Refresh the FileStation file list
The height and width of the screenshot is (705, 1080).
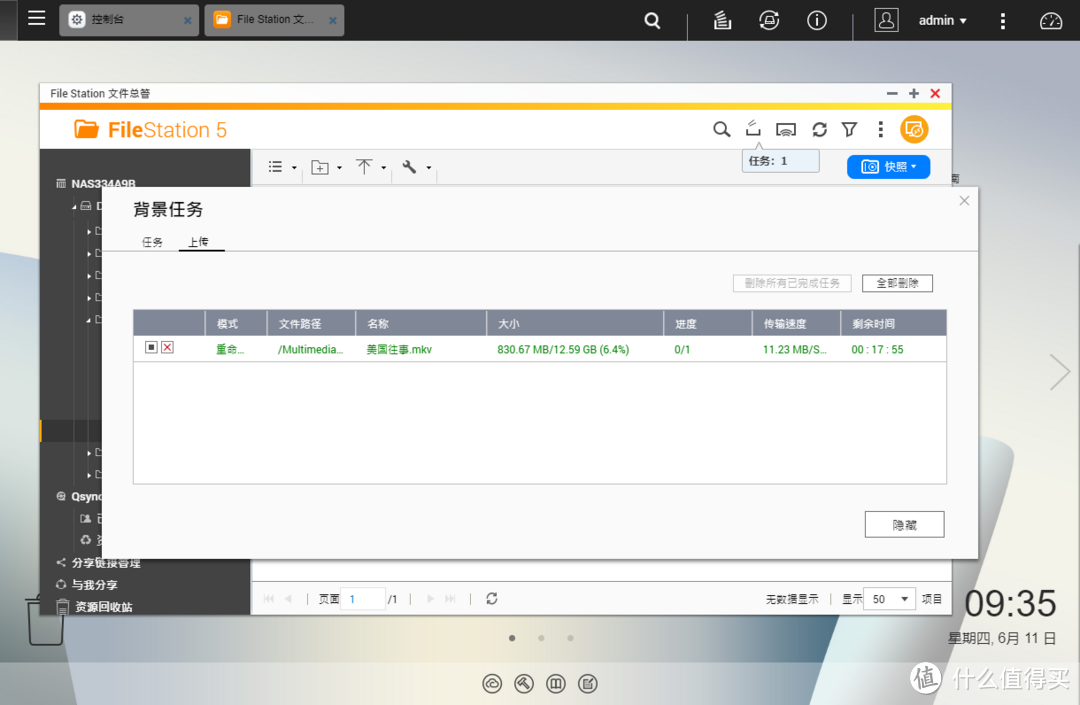click(819, 129)
